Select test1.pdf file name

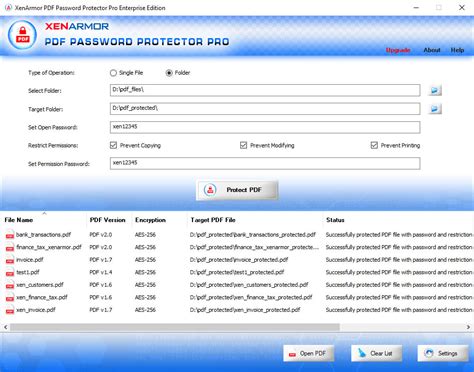(28, 272)
